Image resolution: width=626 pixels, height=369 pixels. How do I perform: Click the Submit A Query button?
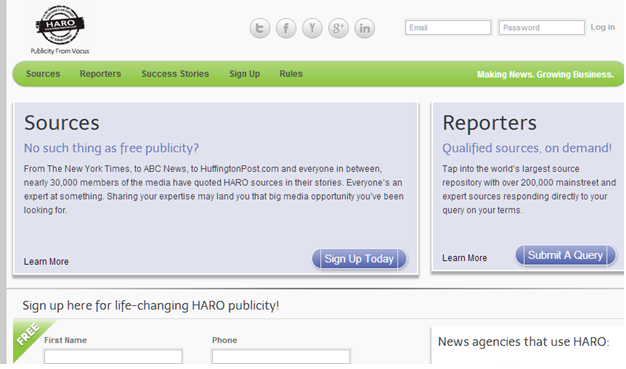pyautogui.click(x=565, y=255)
